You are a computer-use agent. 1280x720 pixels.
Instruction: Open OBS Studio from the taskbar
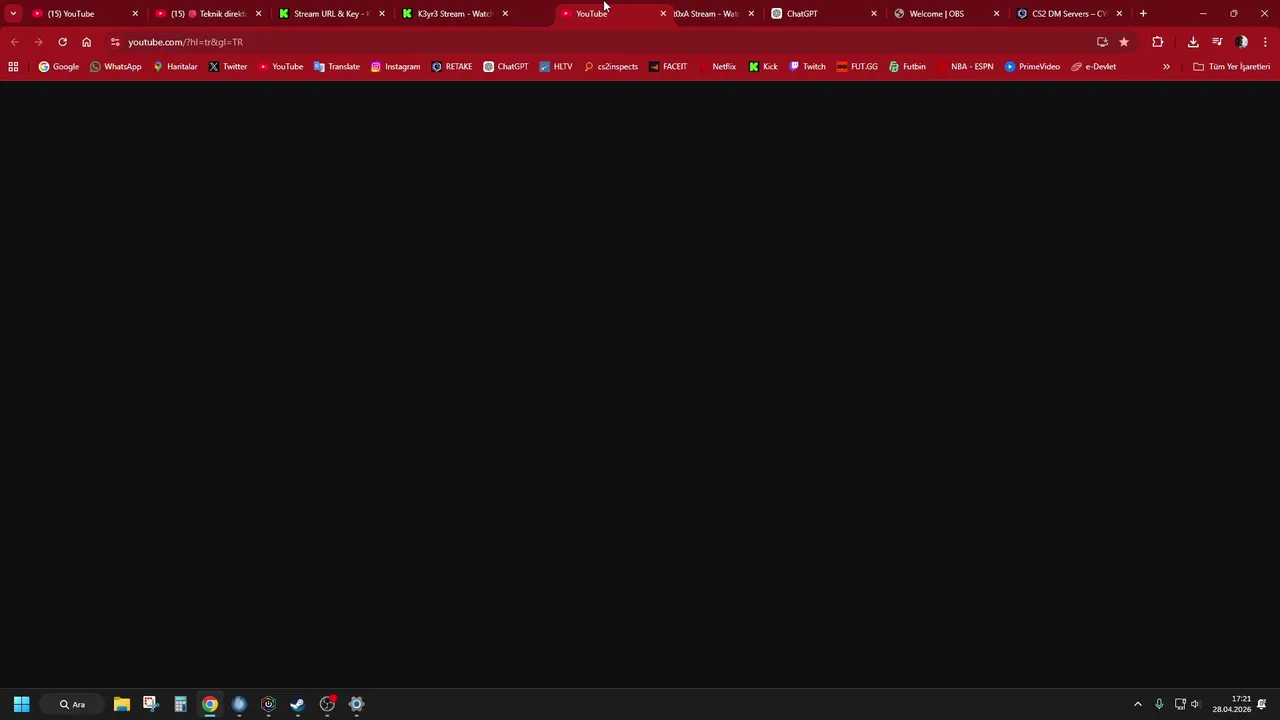[x=327, y=704]
